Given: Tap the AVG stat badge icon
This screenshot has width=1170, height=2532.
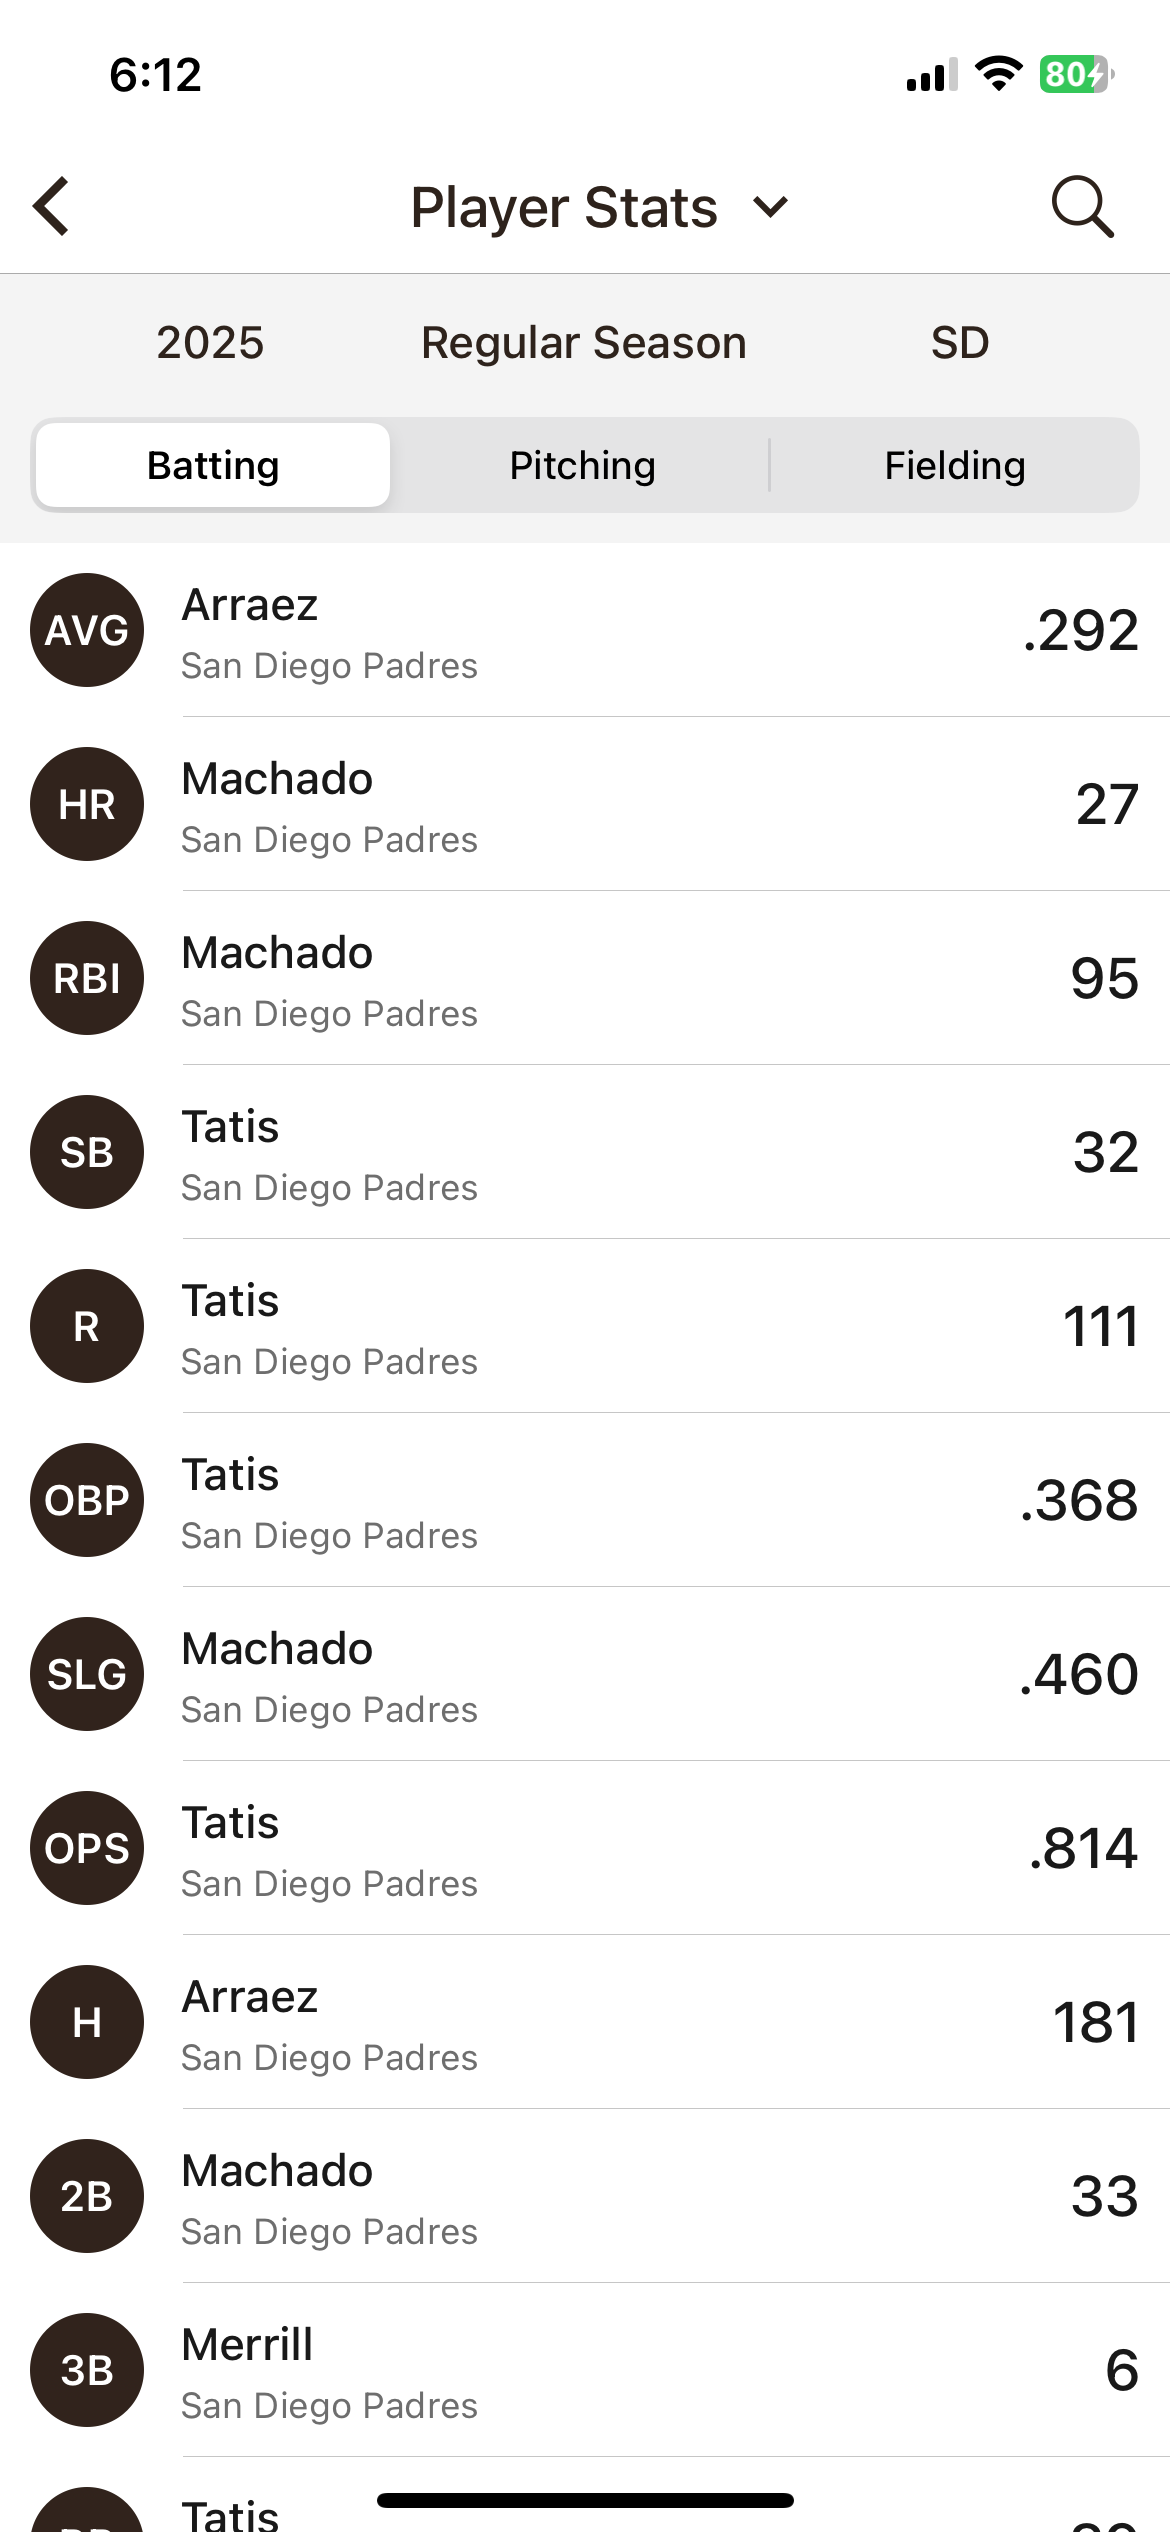Looking at the screenshot, I should pyautogui.click(x=87, y=630).
